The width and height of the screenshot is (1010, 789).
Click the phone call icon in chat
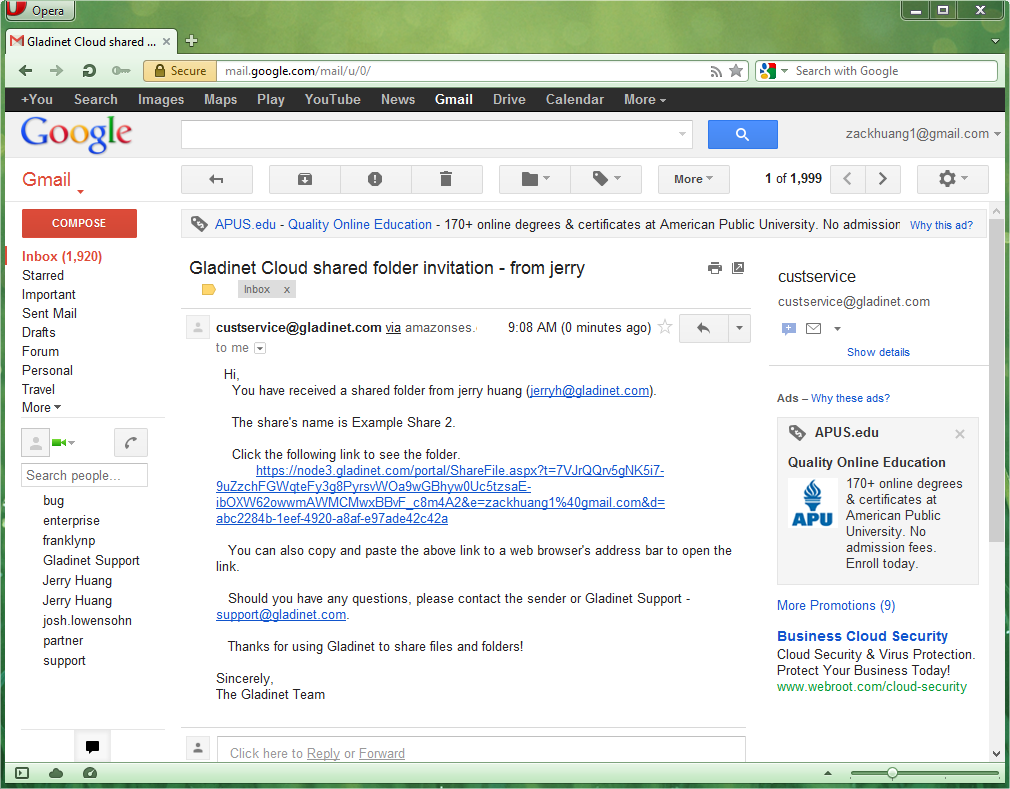[x=131, y=442]
